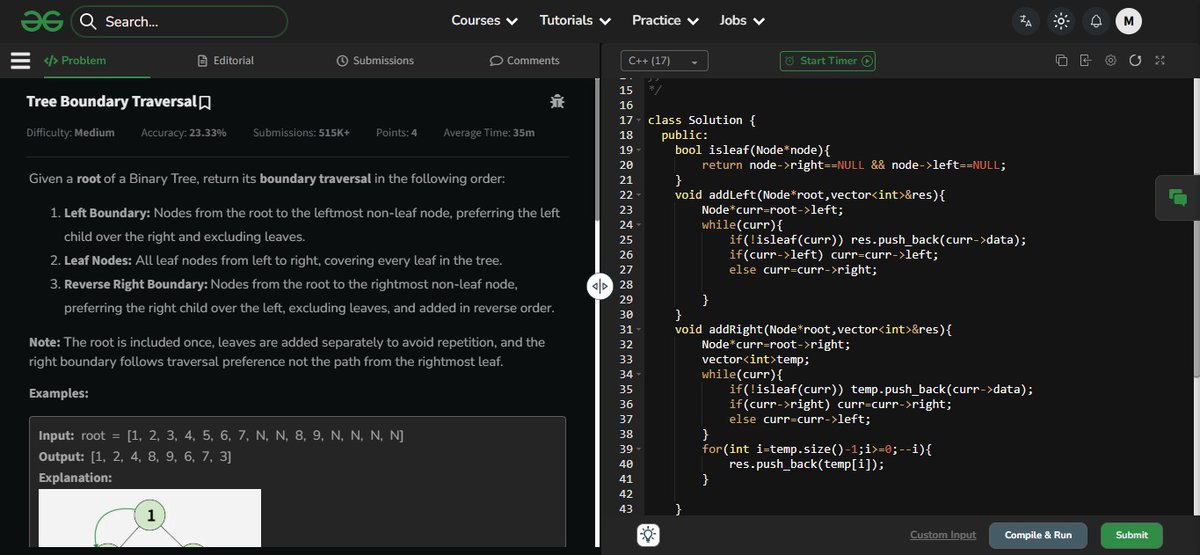Expand the Practice dropdown
This screenshot has width=1200, height=555.
pos(665,21)
